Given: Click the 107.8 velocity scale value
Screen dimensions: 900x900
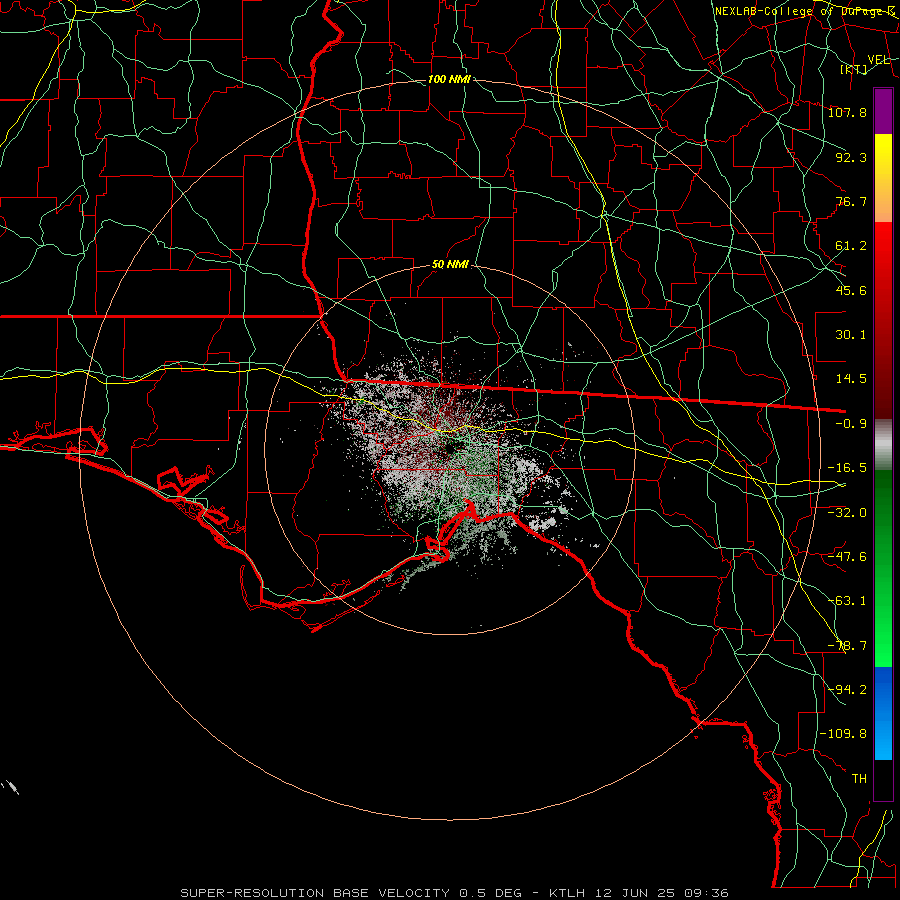Looking at the screenshot, I should (847, 112).
